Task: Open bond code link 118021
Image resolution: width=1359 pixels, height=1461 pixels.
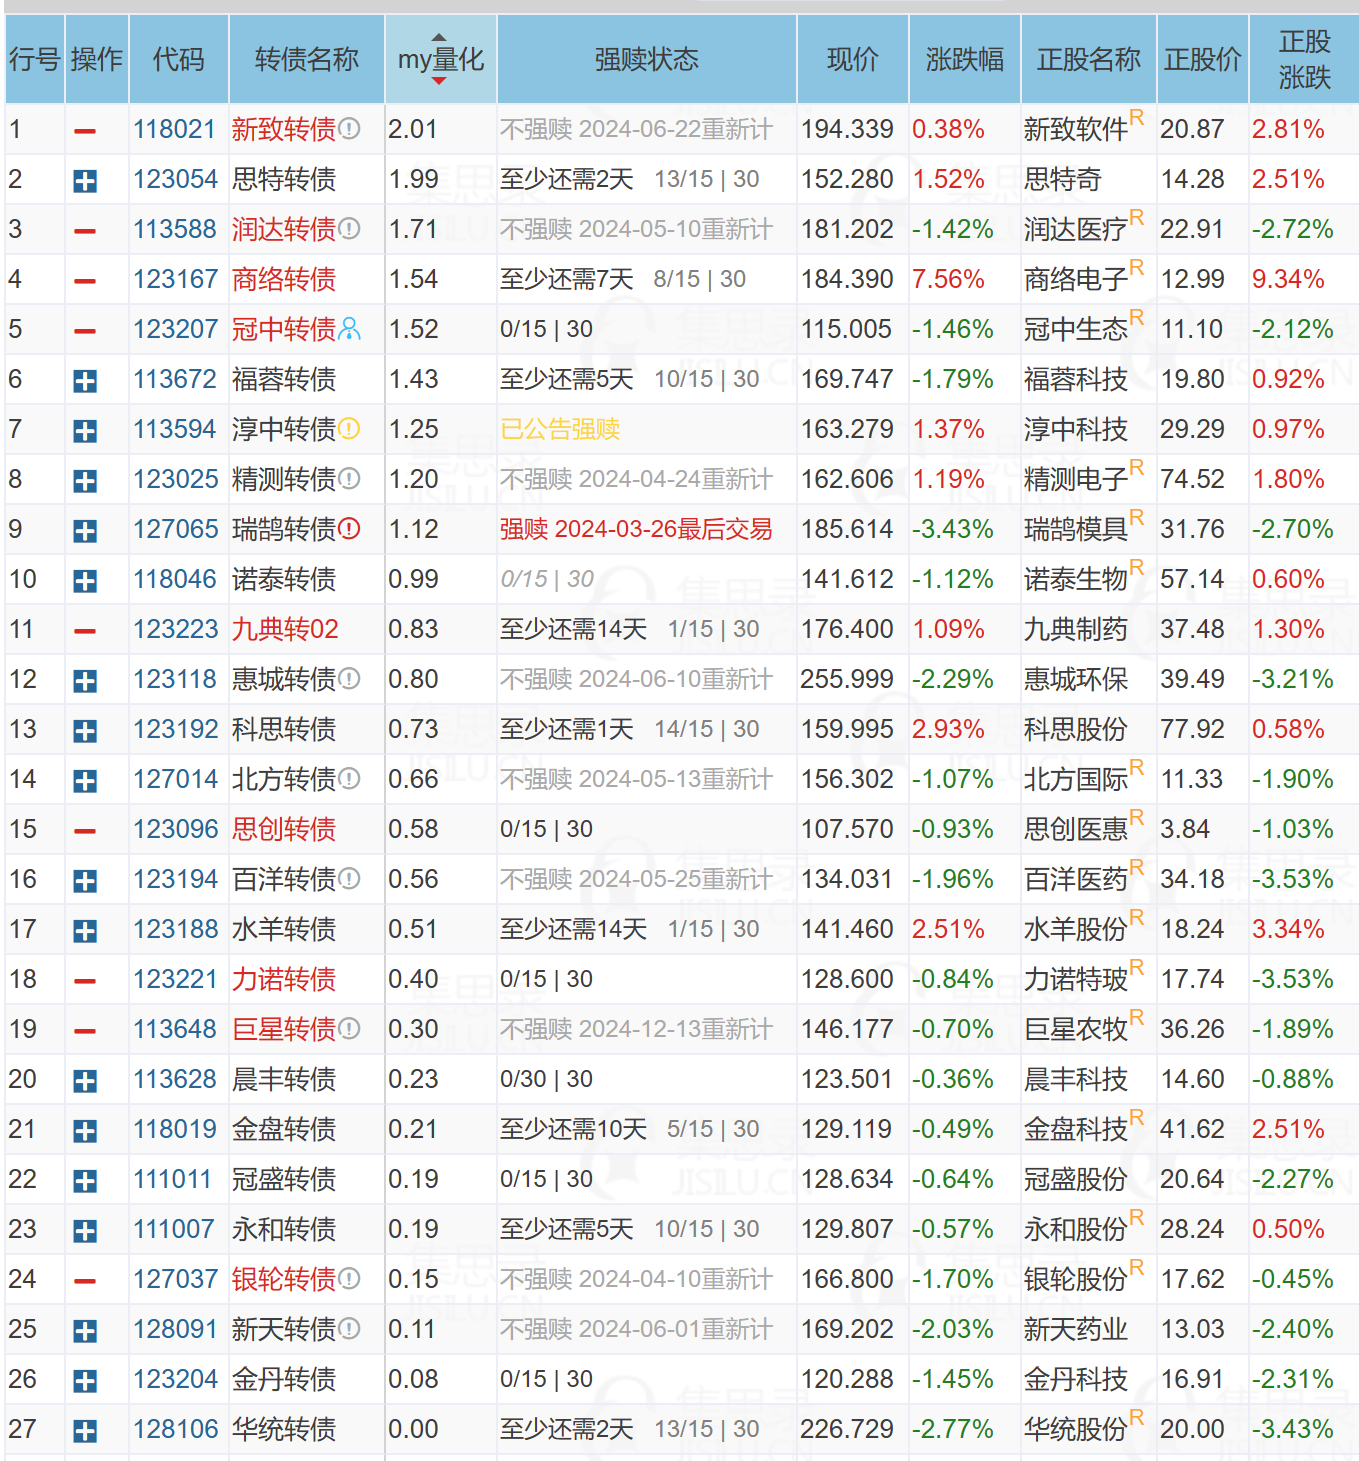Action: click(175, 129)
